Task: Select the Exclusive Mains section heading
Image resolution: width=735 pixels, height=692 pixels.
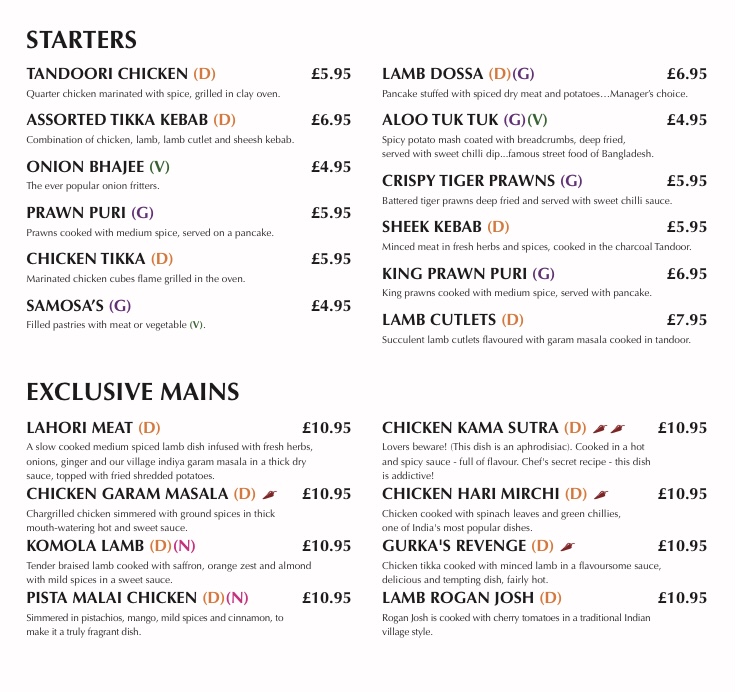Action: pyautogui.click(x=133, y=392)
